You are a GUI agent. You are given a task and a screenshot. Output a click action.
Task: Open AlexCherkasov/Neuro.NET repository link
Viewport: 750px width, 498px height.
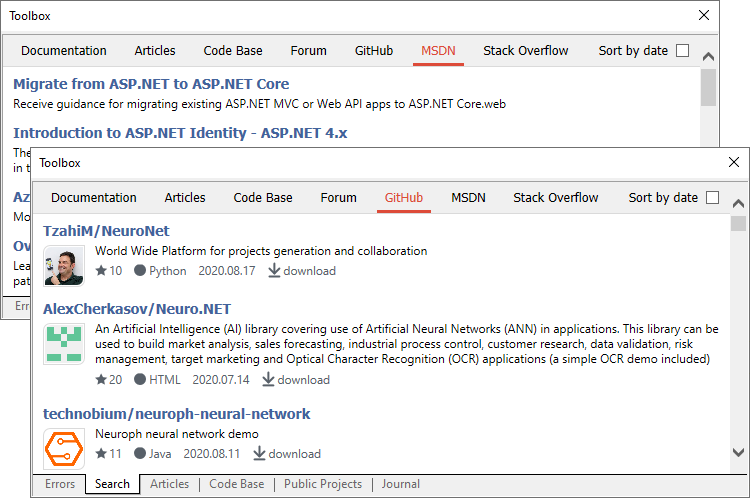(x=137, y=309)
